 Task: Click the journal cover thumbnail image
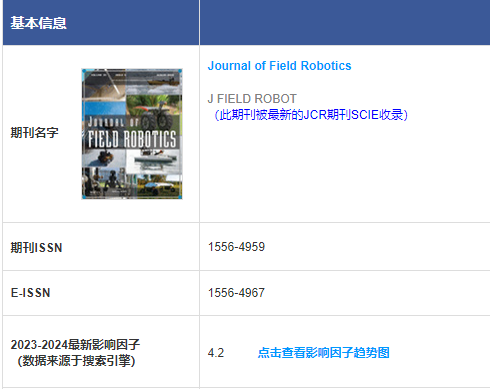pos(132,134)
